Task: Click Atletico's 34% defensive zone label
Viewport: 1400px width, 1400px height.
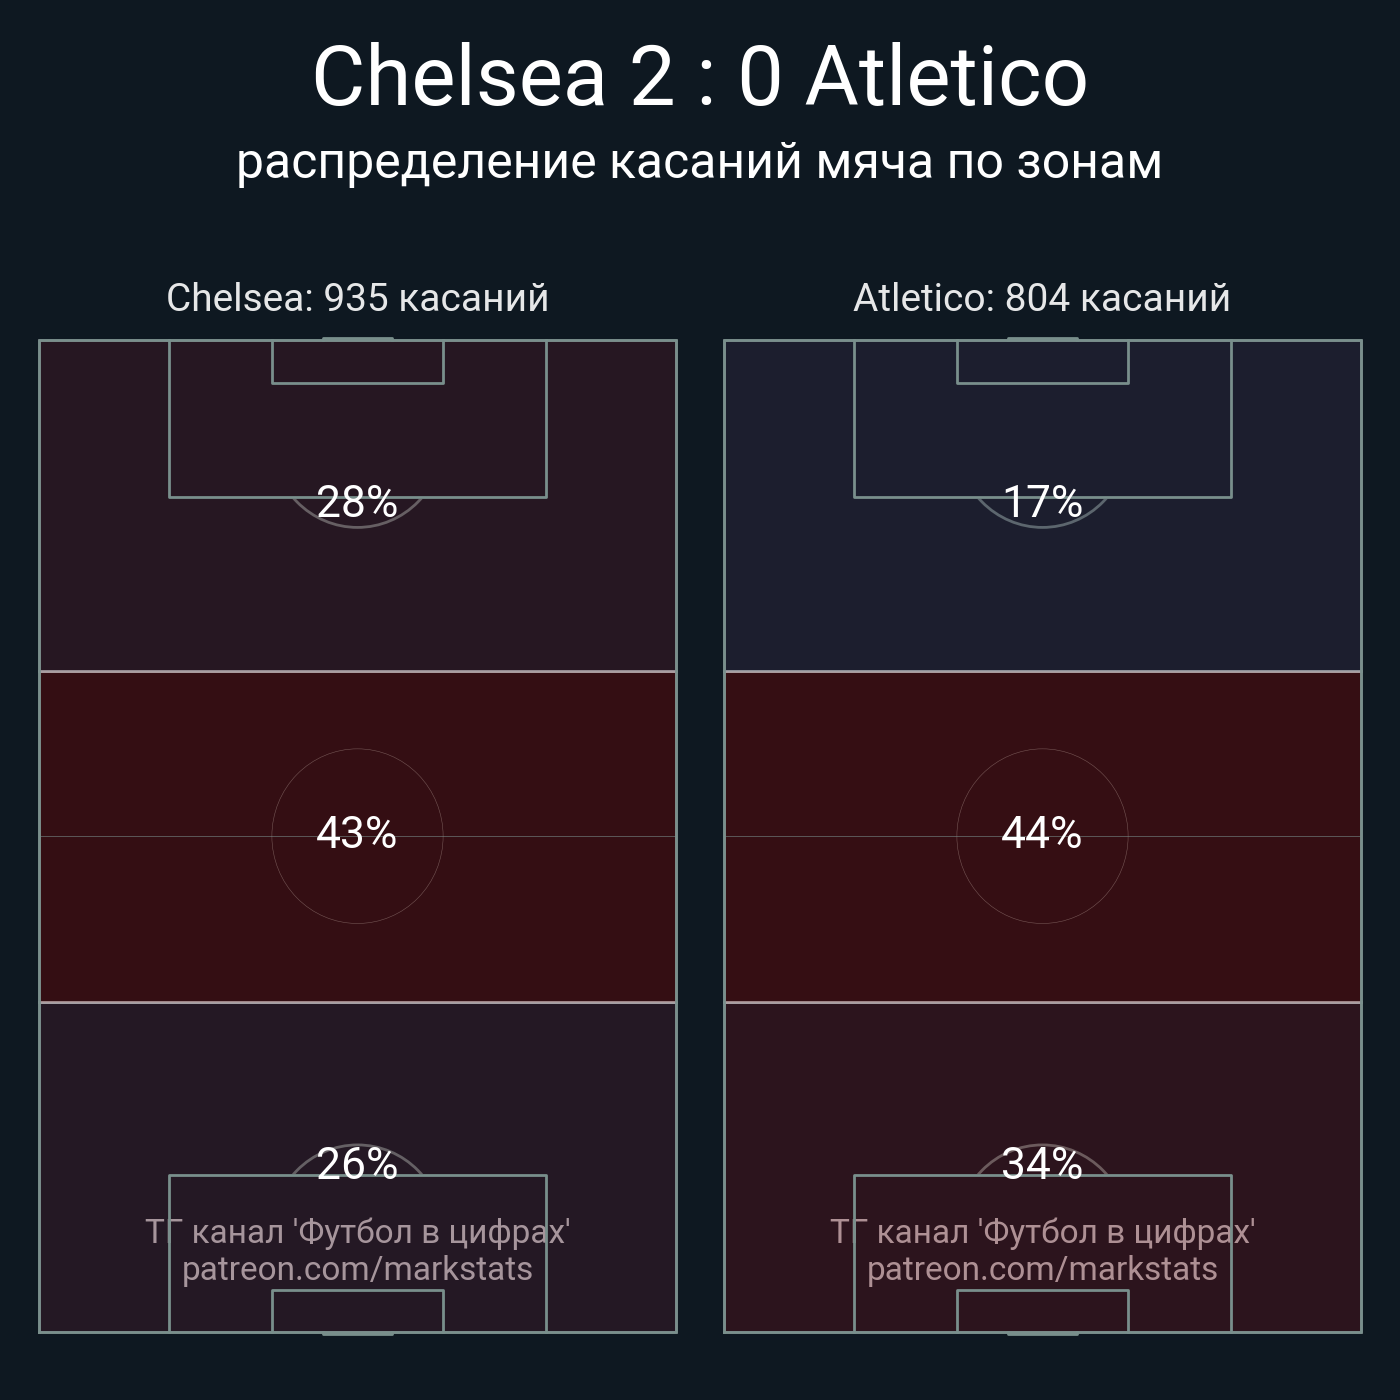Action: pos(1042,1164)
